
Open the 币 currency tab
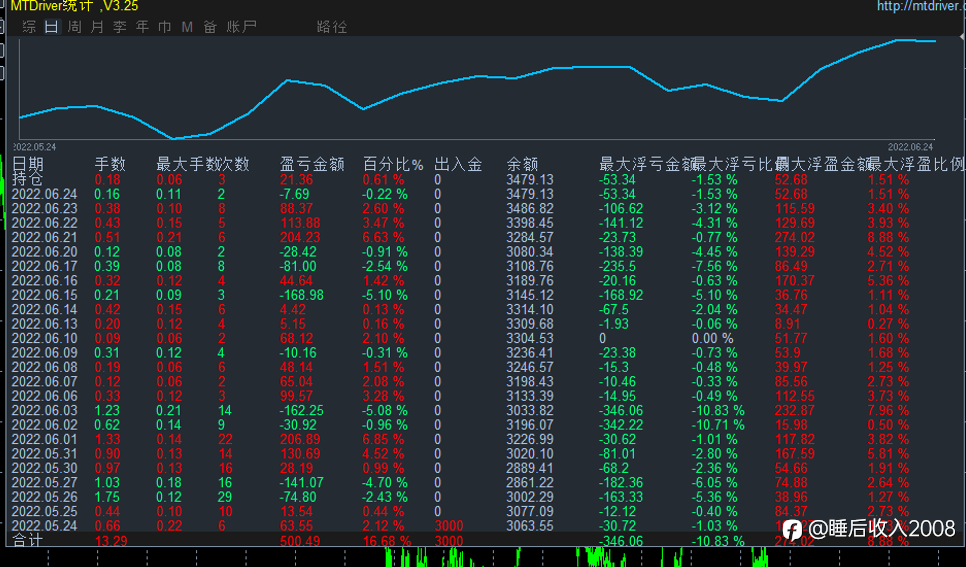165,27
